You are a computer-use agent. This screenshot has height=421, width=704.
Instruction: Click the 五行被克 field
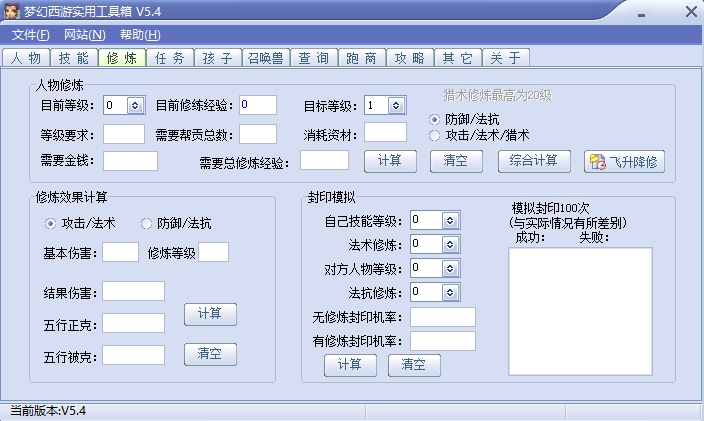[x=133, y=355]
